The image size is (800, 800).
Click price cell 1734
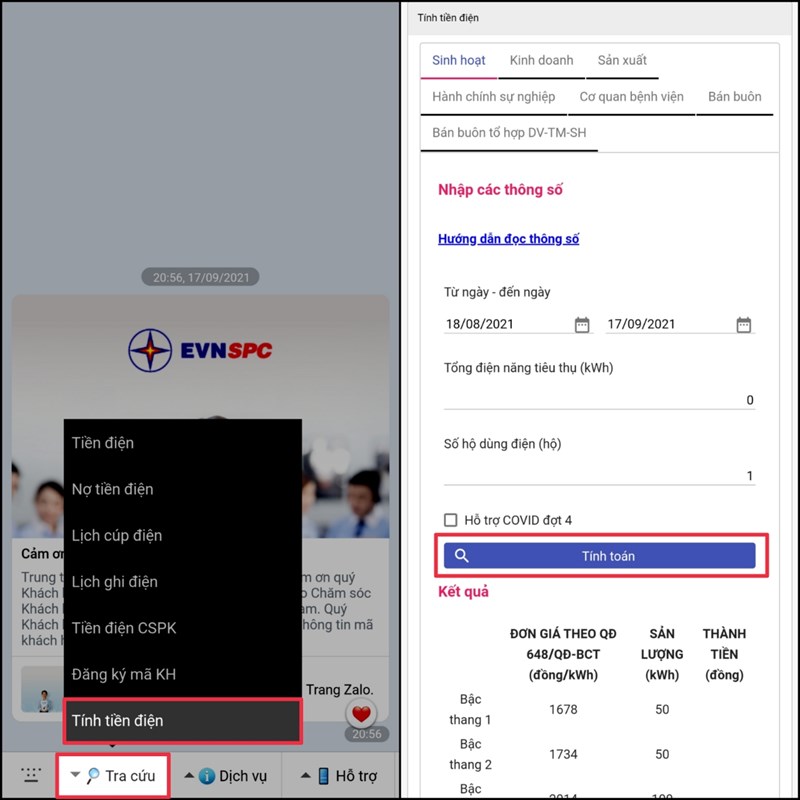(x=563, y=755)
